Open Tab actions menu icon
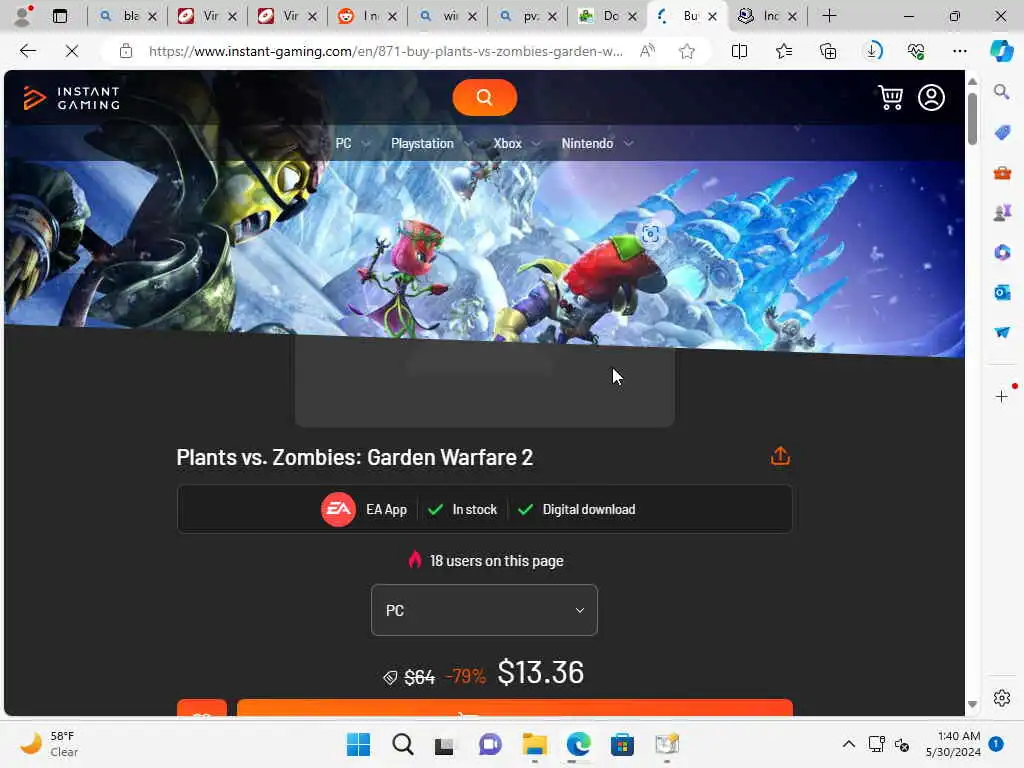Viewport: 1024px width, 768px height. coord(60,16)
